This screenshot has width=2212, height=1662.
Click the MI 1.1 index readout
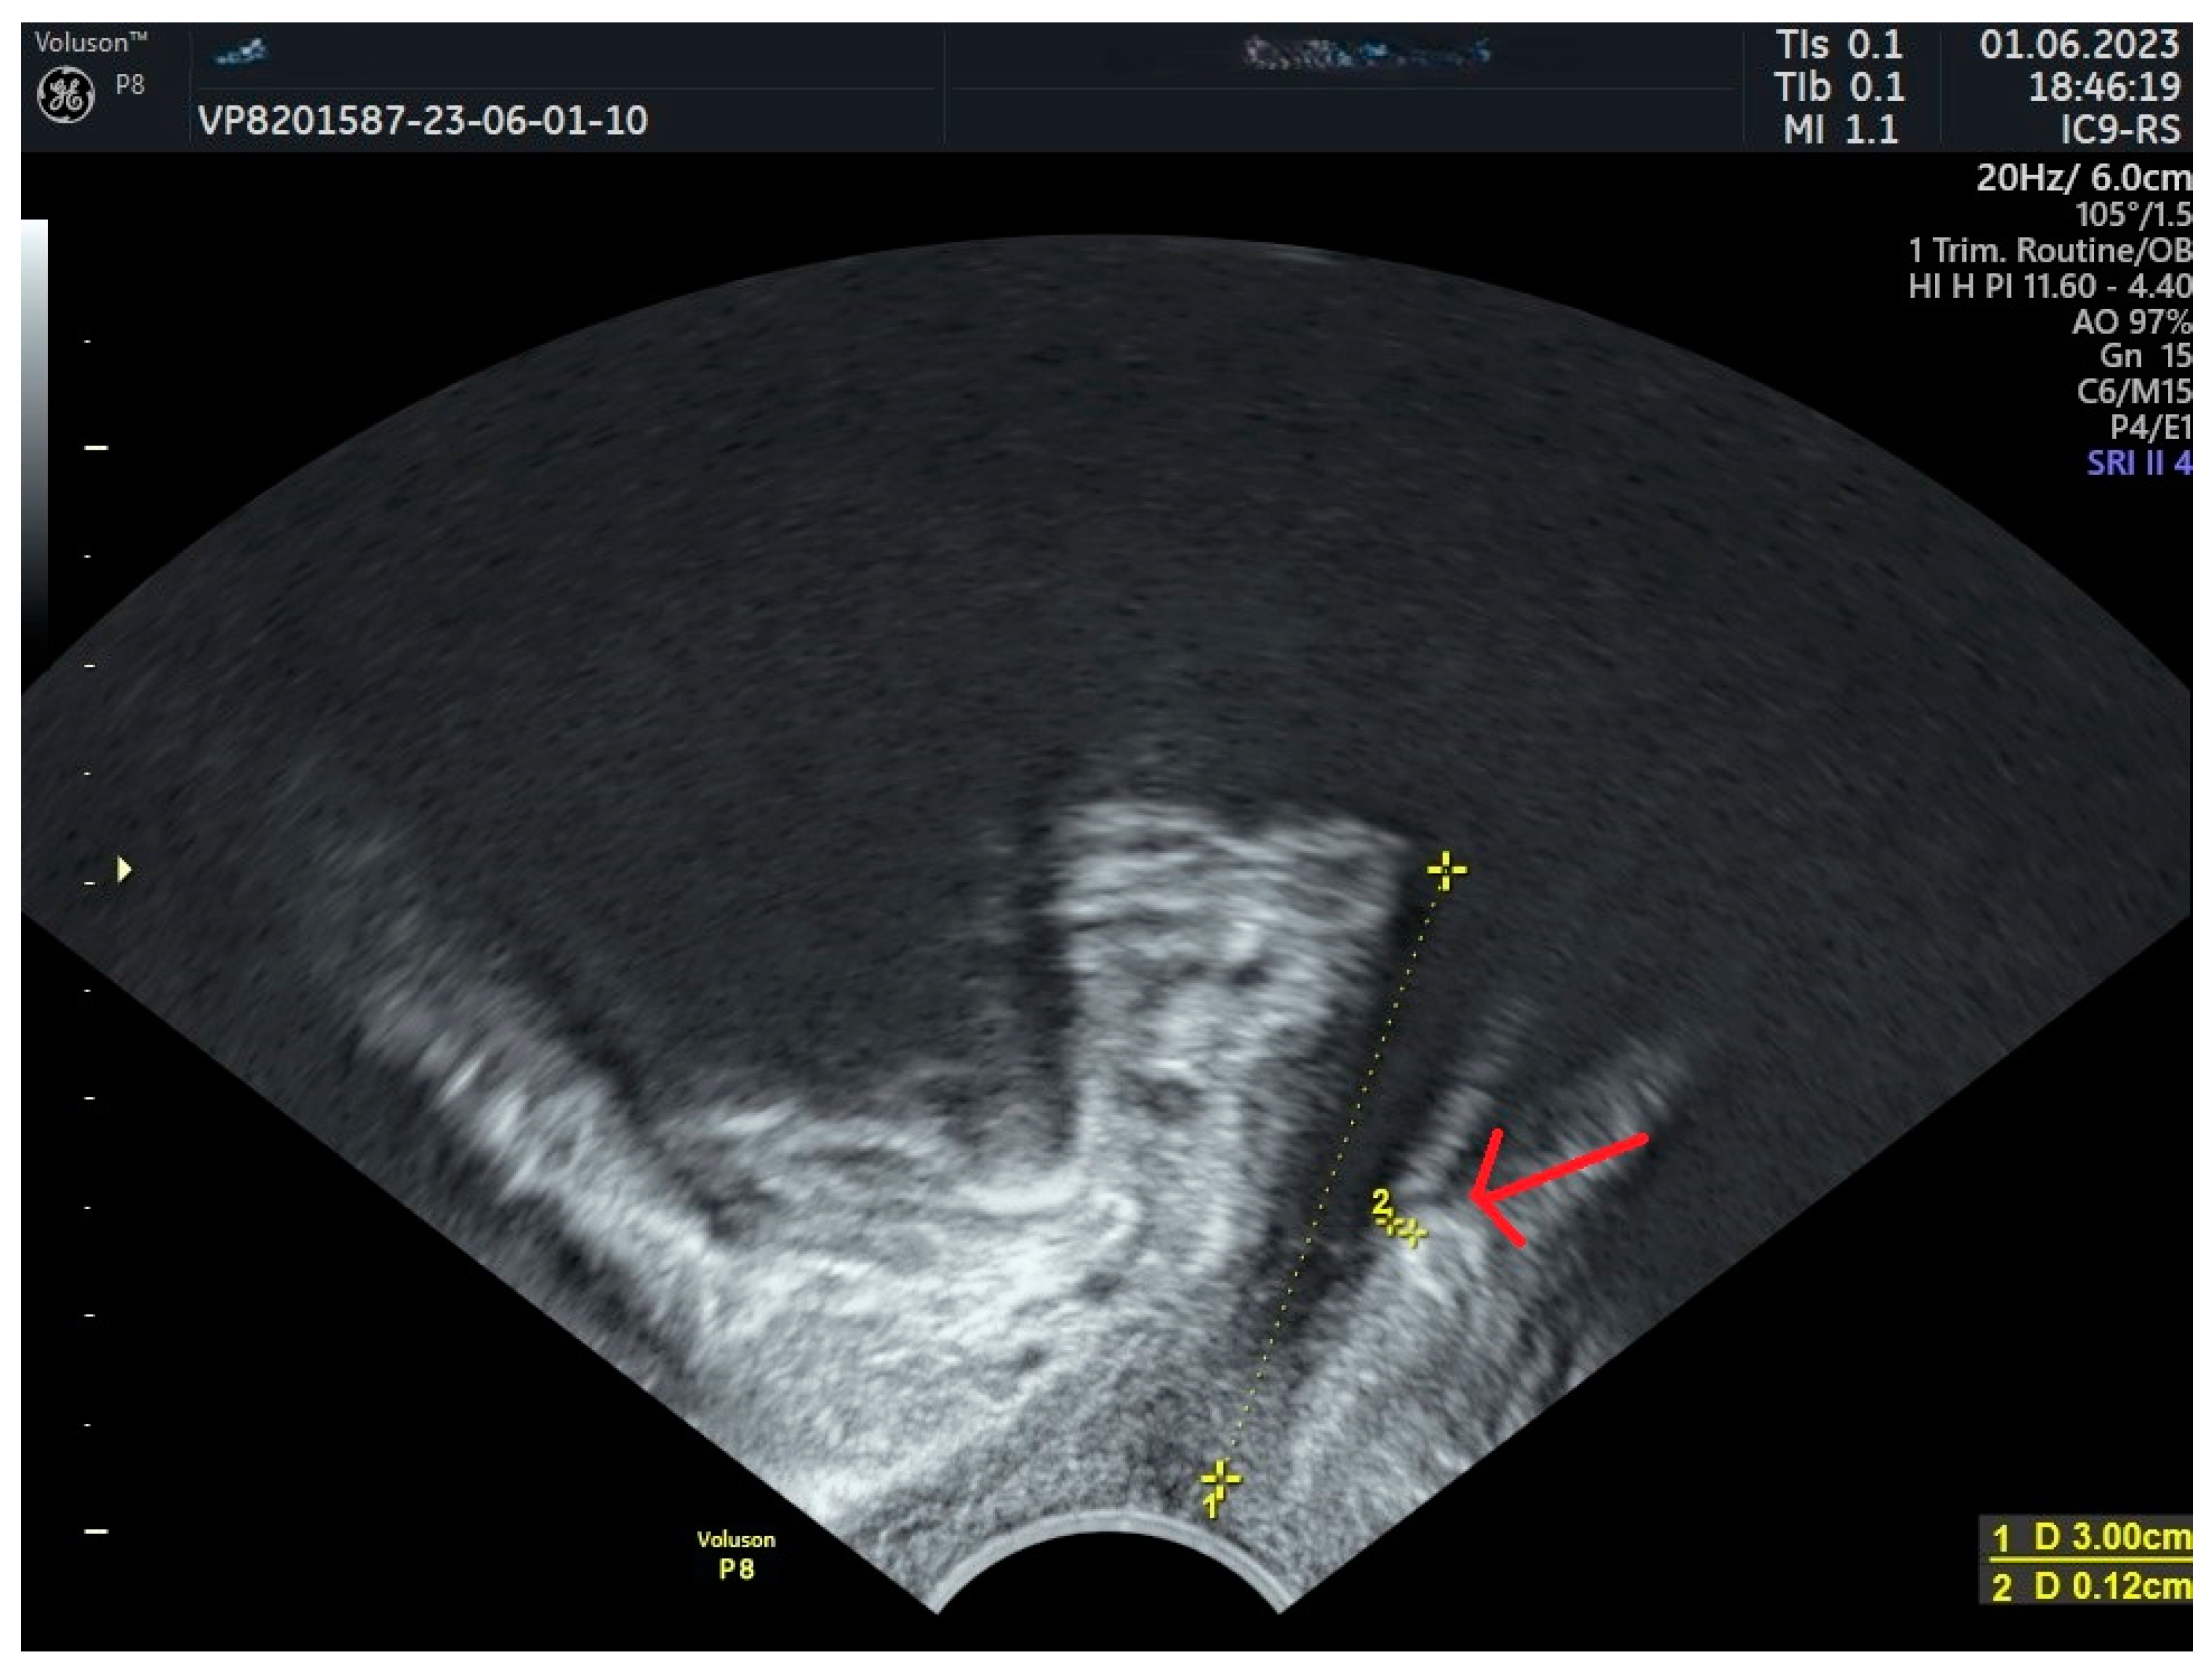coord(1840,130)
